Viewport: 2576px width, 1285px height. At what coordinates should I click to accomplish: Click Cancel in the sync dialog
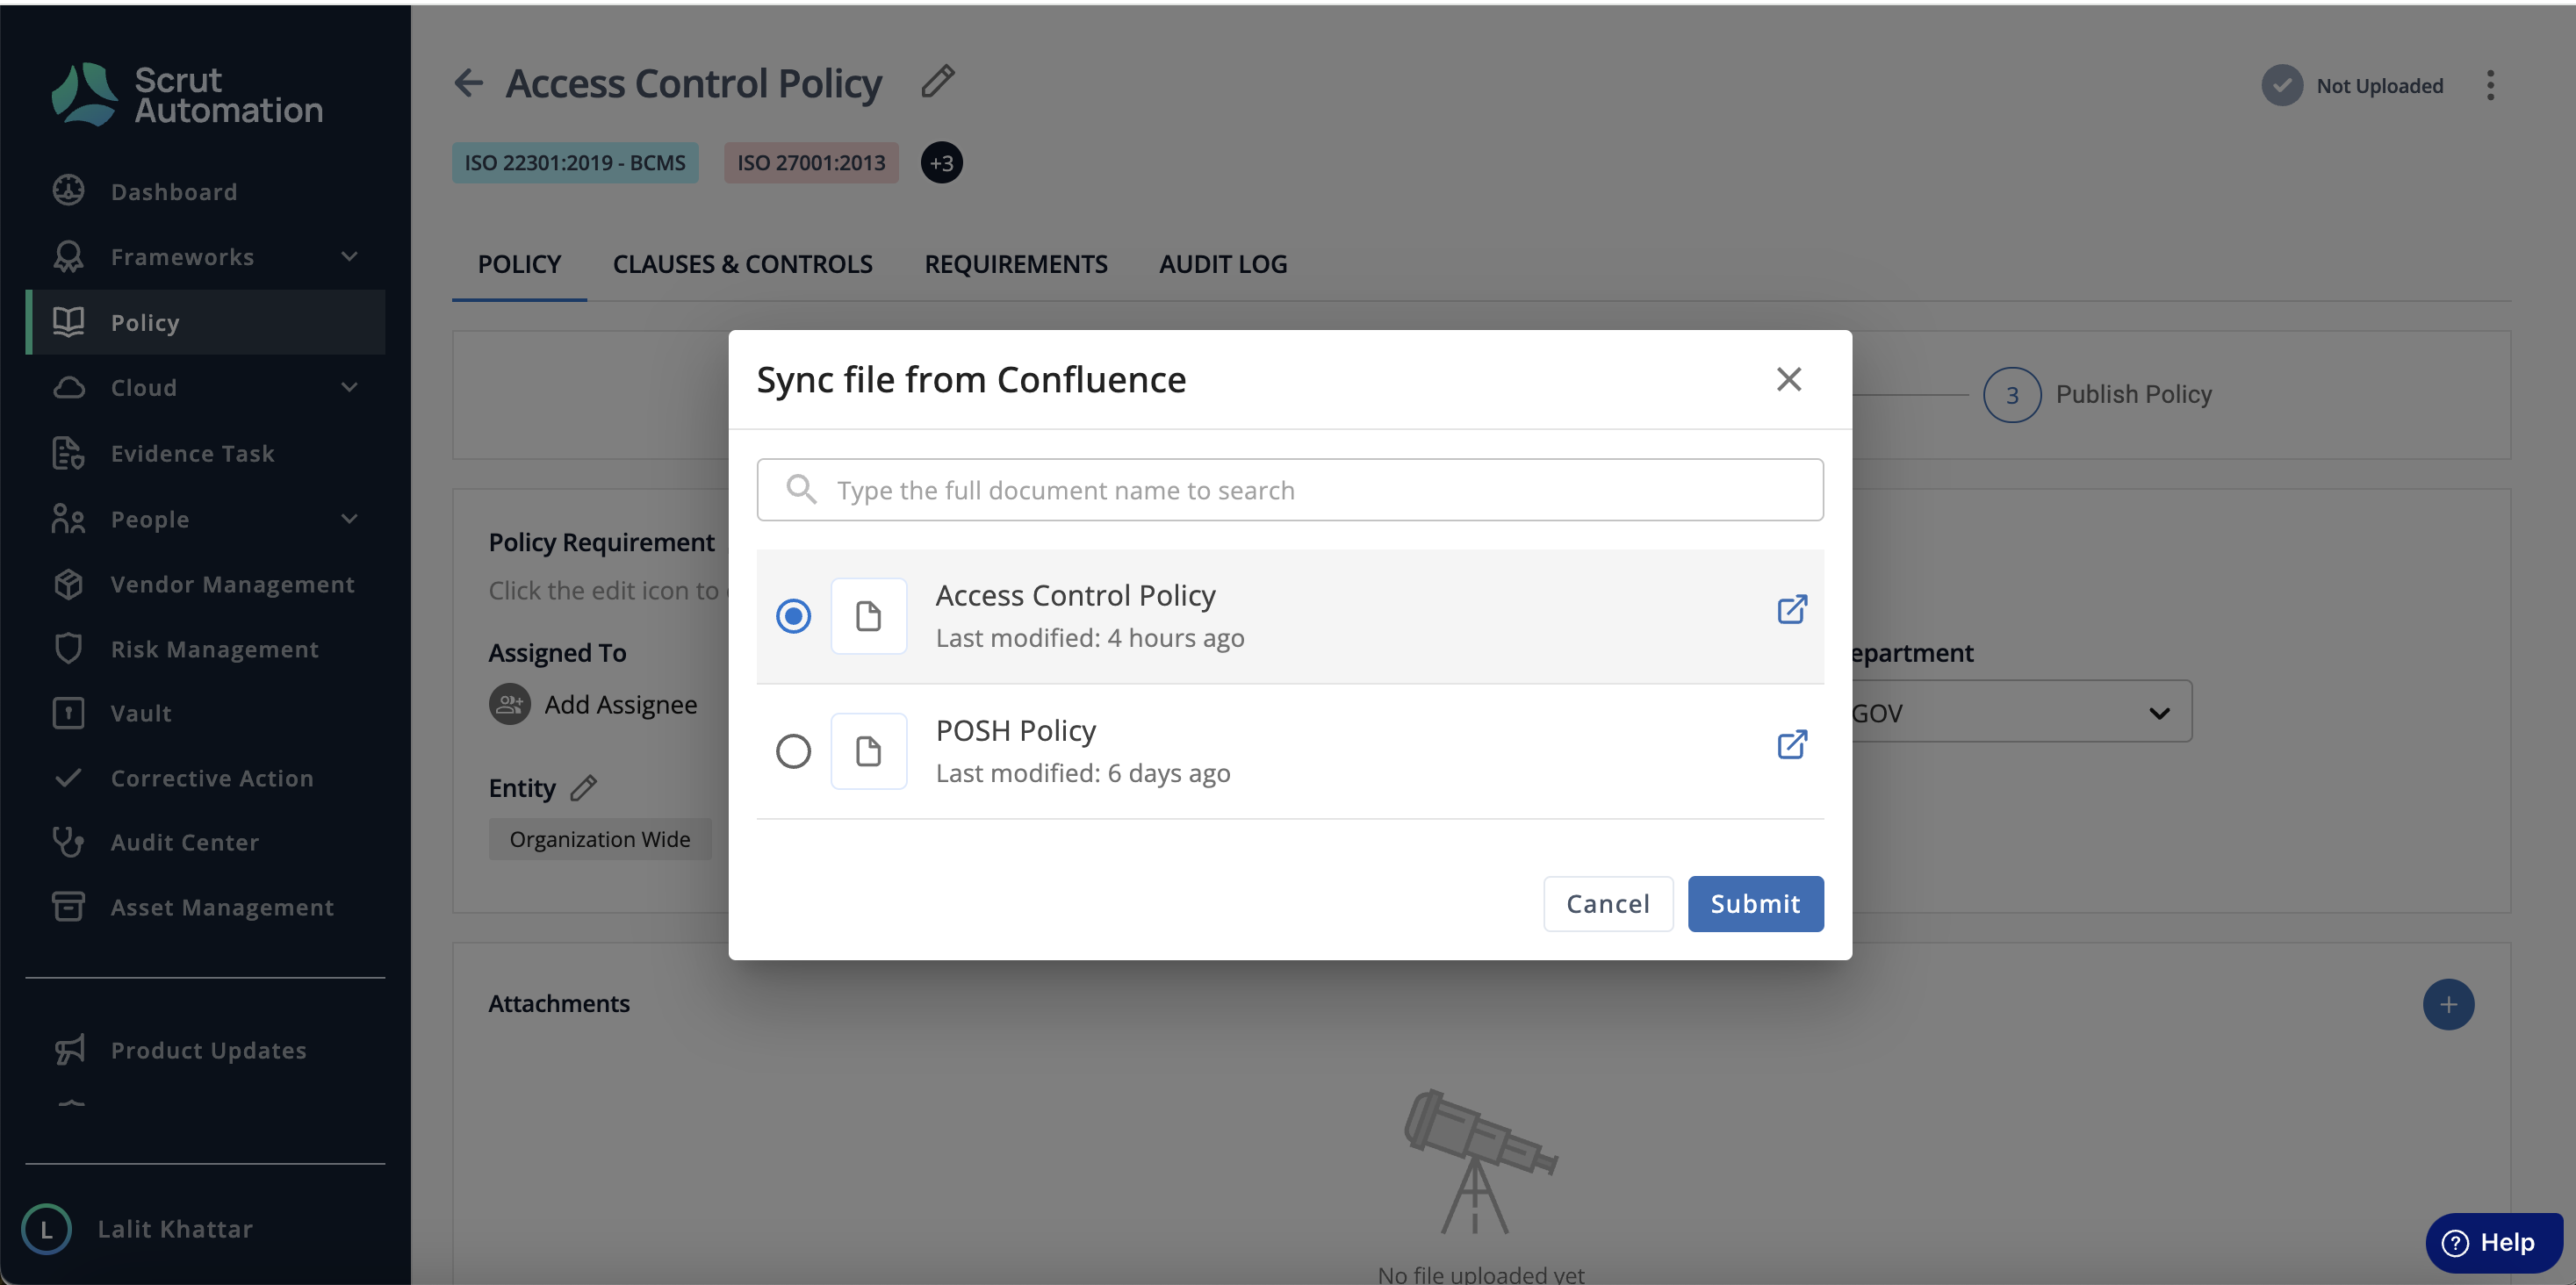click(1607, 903)
